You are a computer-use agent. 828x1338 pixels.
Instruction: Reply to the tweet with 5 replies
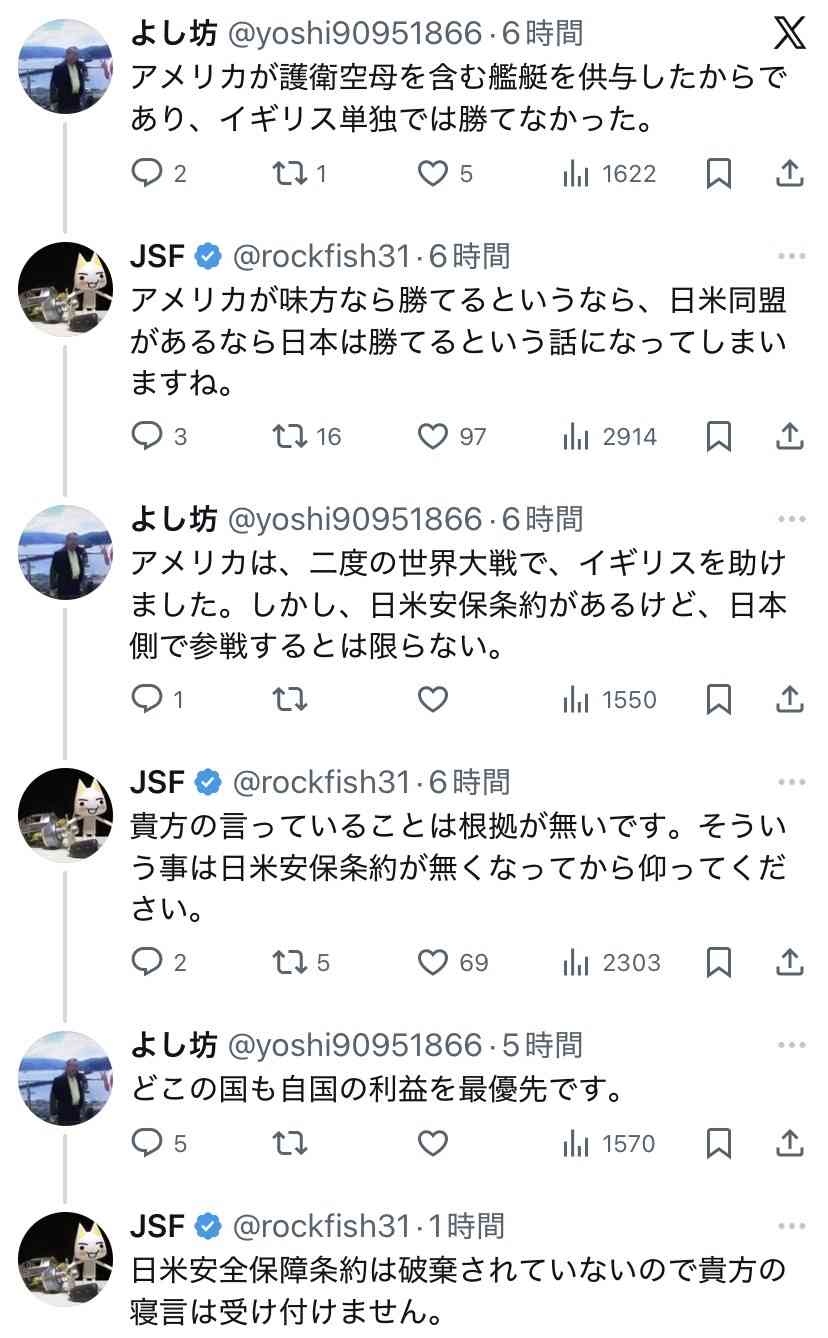[148, 1142]
